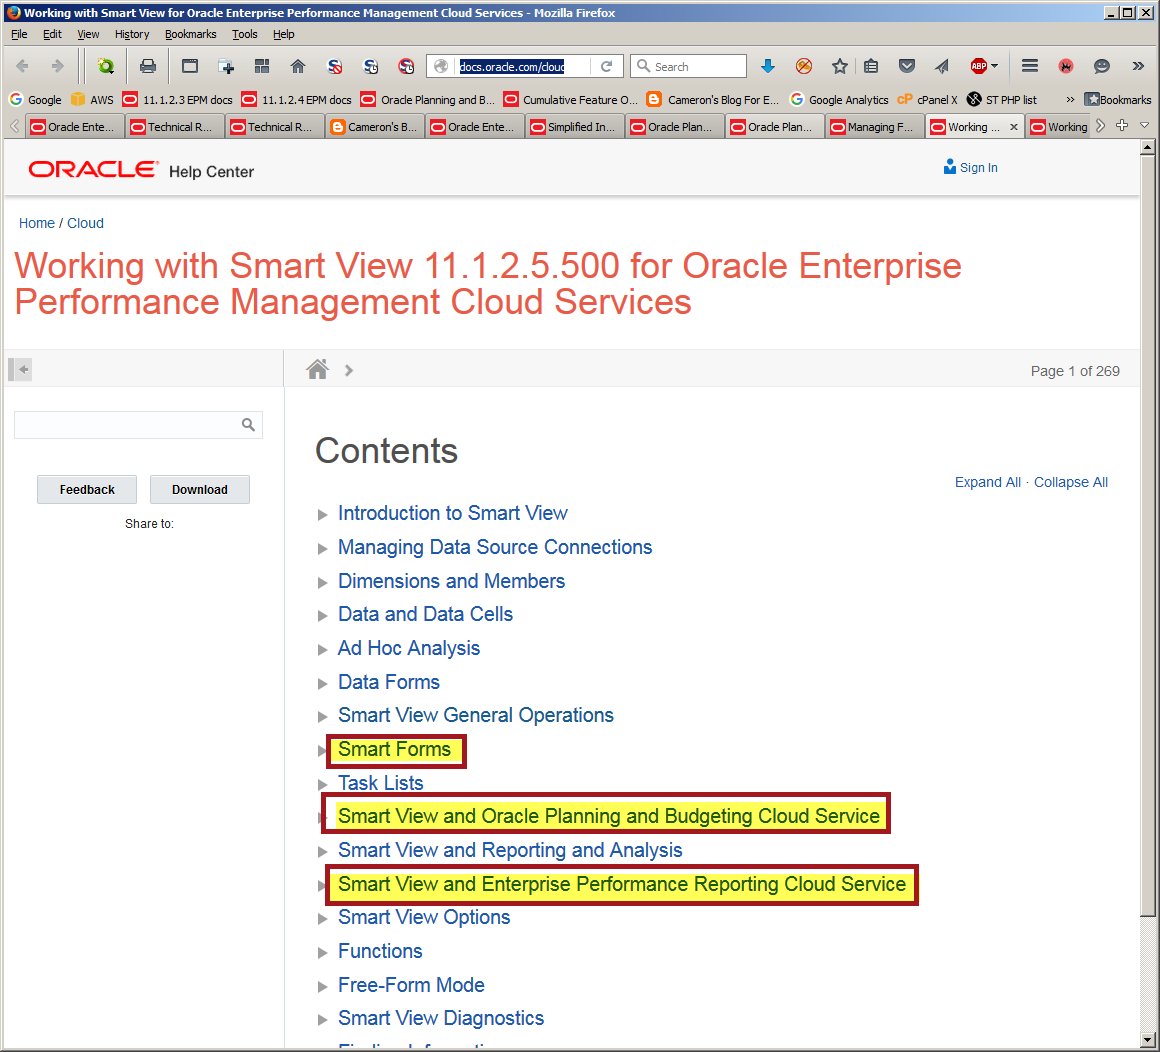Screen dimensions: 1160x1052
Task: Reload the page with refresh icon
Action: (x=607, y=67)
